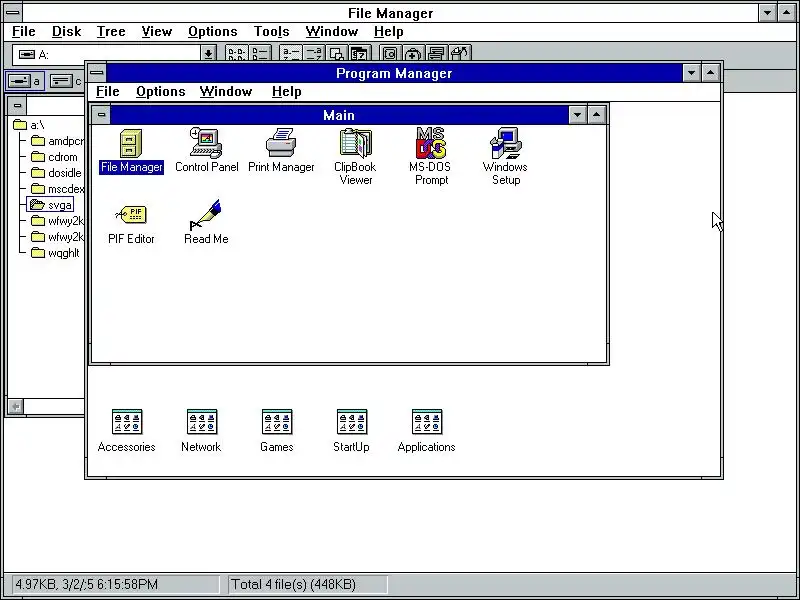This screenshot has height=600, width=800.
Task: Click File Manager's name-only view toolbar icon
Action: click(x=237, y=53)
